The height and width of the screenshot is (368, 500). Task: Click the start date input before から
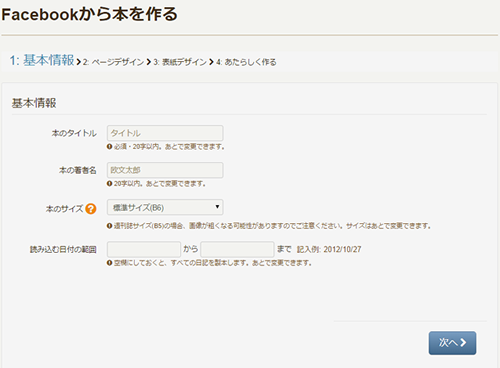144,249
